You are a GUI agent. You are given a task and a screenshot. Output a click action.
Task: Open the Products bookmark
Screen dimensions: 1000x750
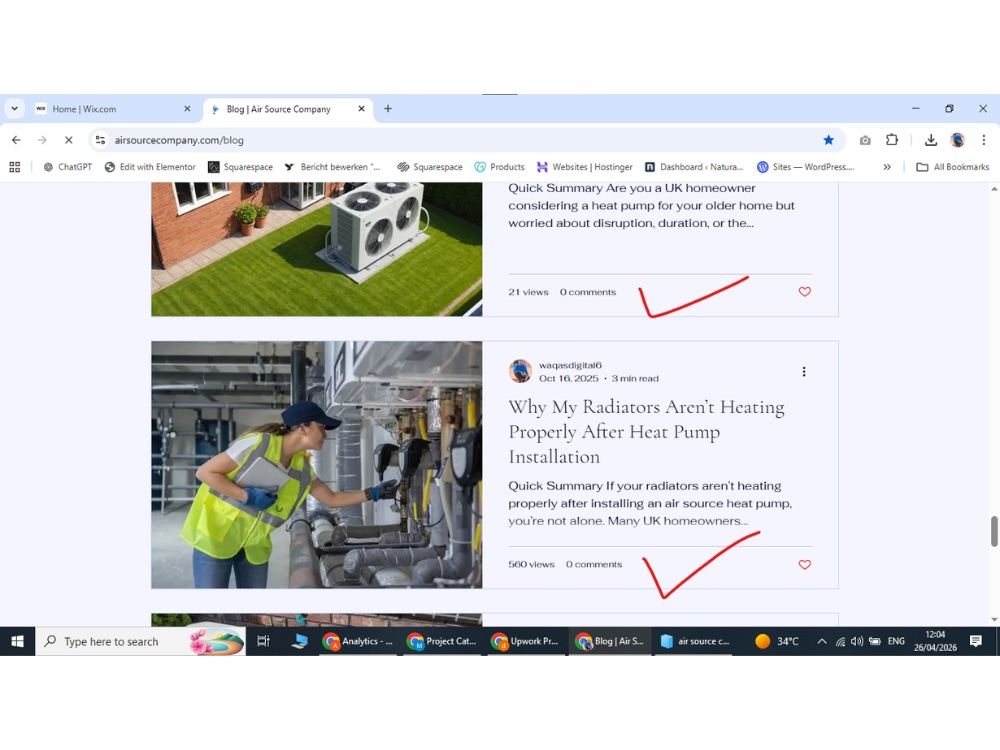pyautogui.click(x=499, y=166)
